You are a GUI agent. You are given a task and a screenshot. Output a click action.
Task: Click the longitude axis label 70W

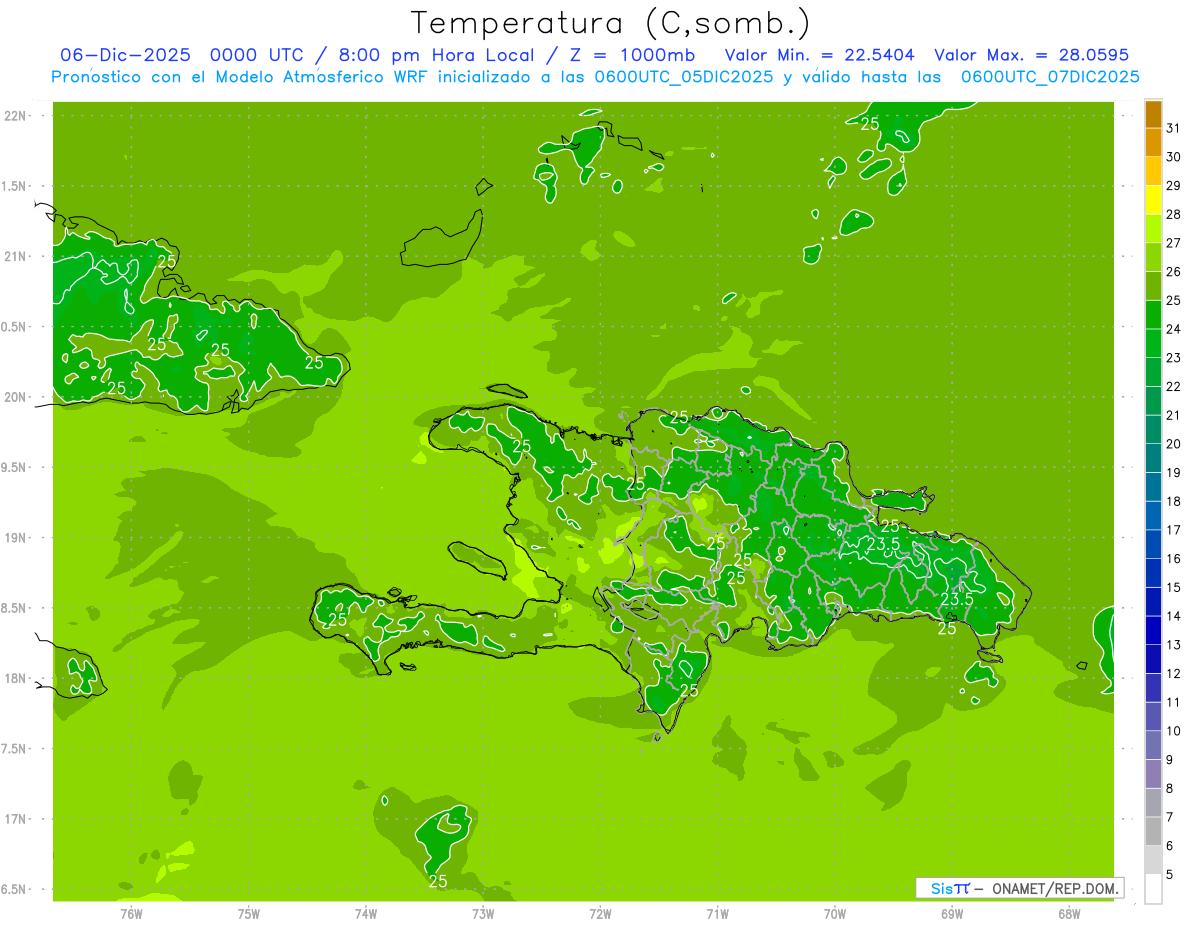point(835,913)
